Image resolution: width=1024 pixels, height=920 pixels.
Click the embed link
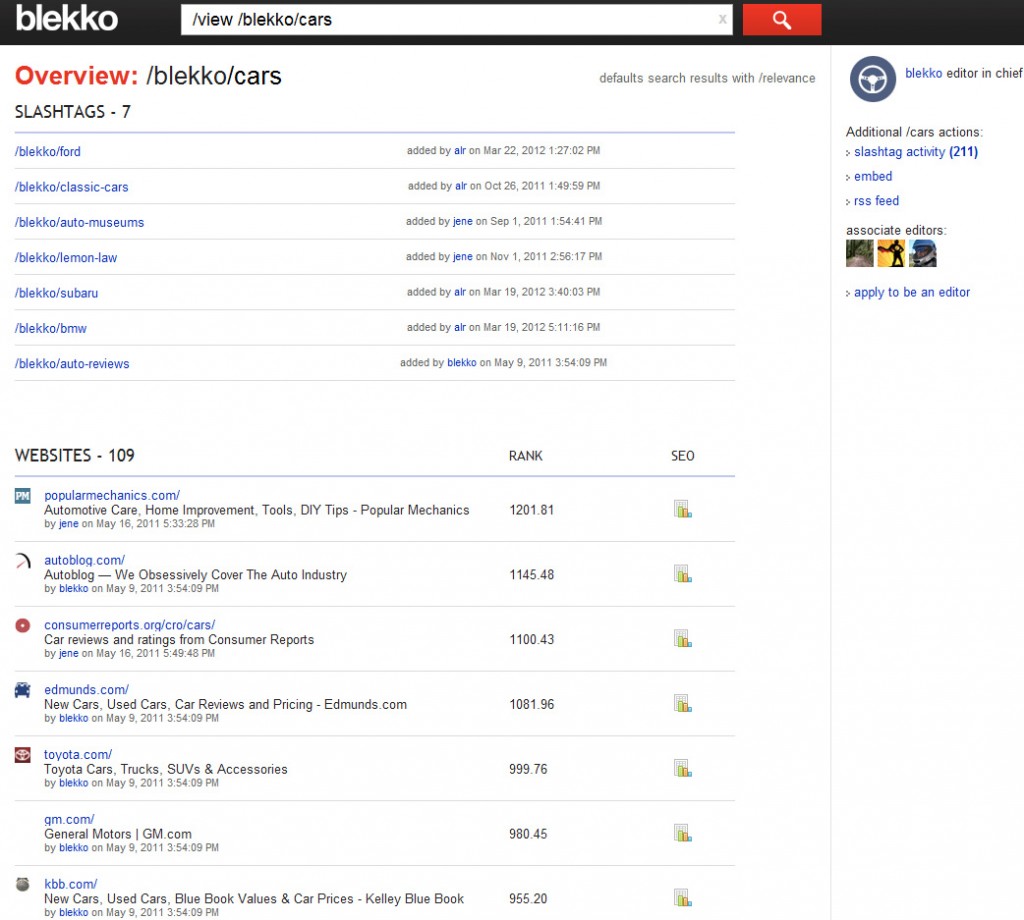coord(872,176)
